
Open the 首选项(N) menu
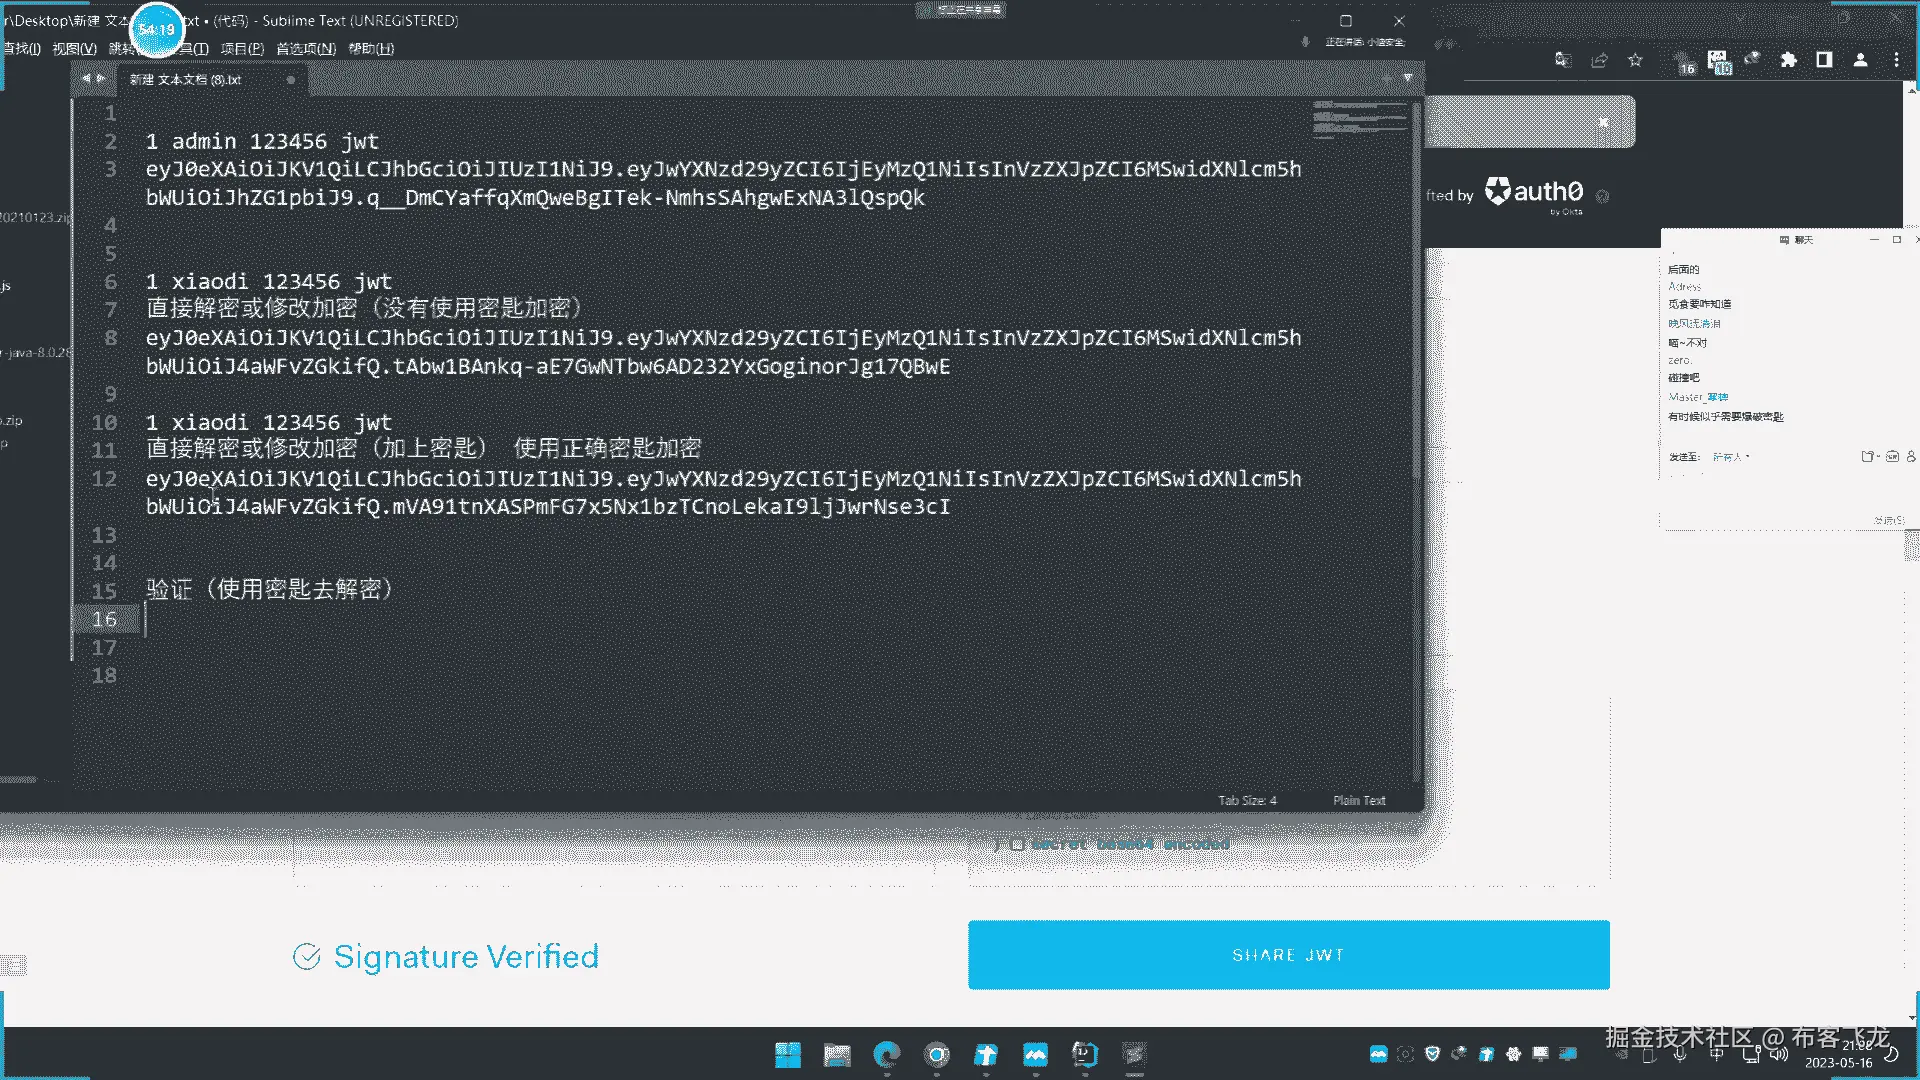coord(306,48)
